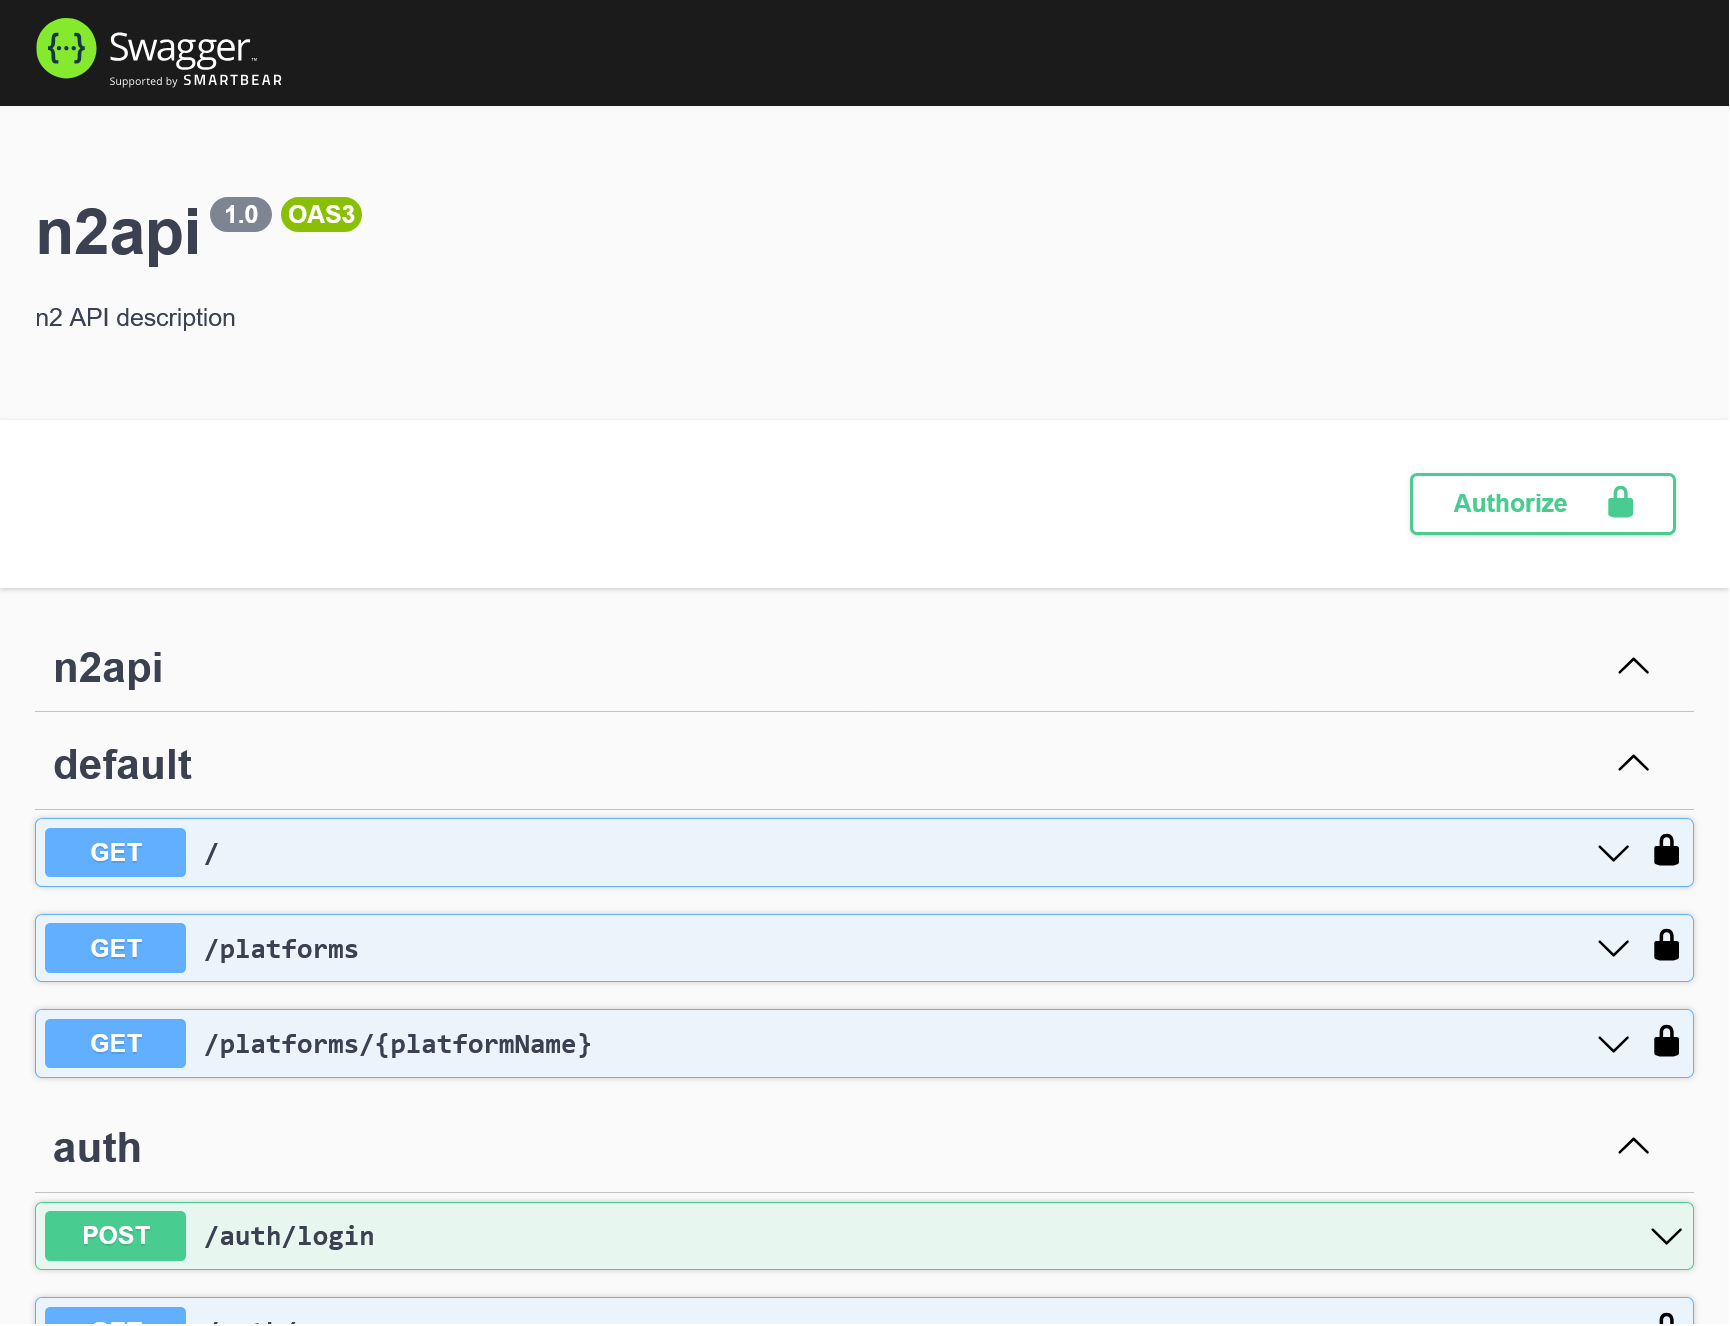The width and height of the screenshot is (1730, 1326).
Task: Click the green lock inside Authorize button
Action: coord(1620,503)
